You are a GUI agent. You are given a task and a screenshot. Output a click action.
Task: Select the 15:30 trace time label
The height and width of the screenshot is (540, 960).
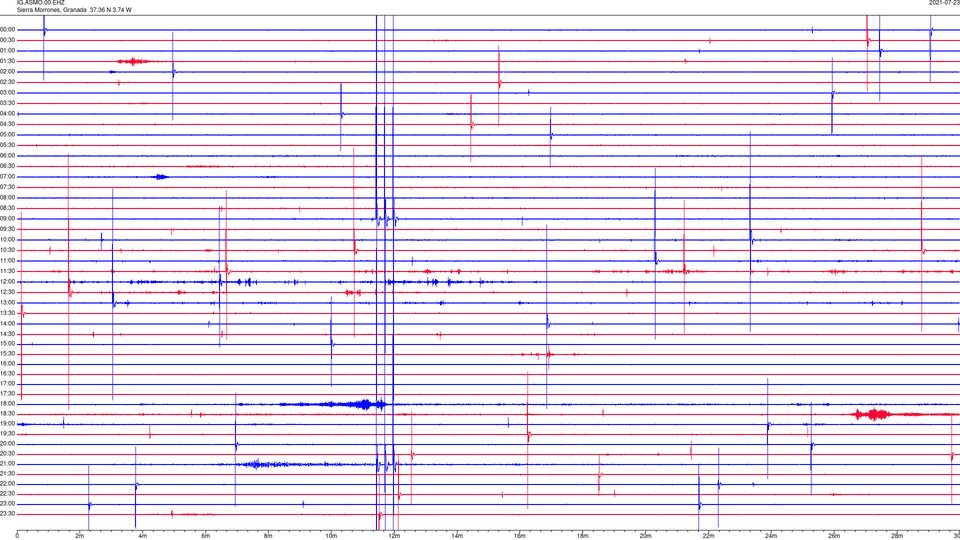point(8,354)
